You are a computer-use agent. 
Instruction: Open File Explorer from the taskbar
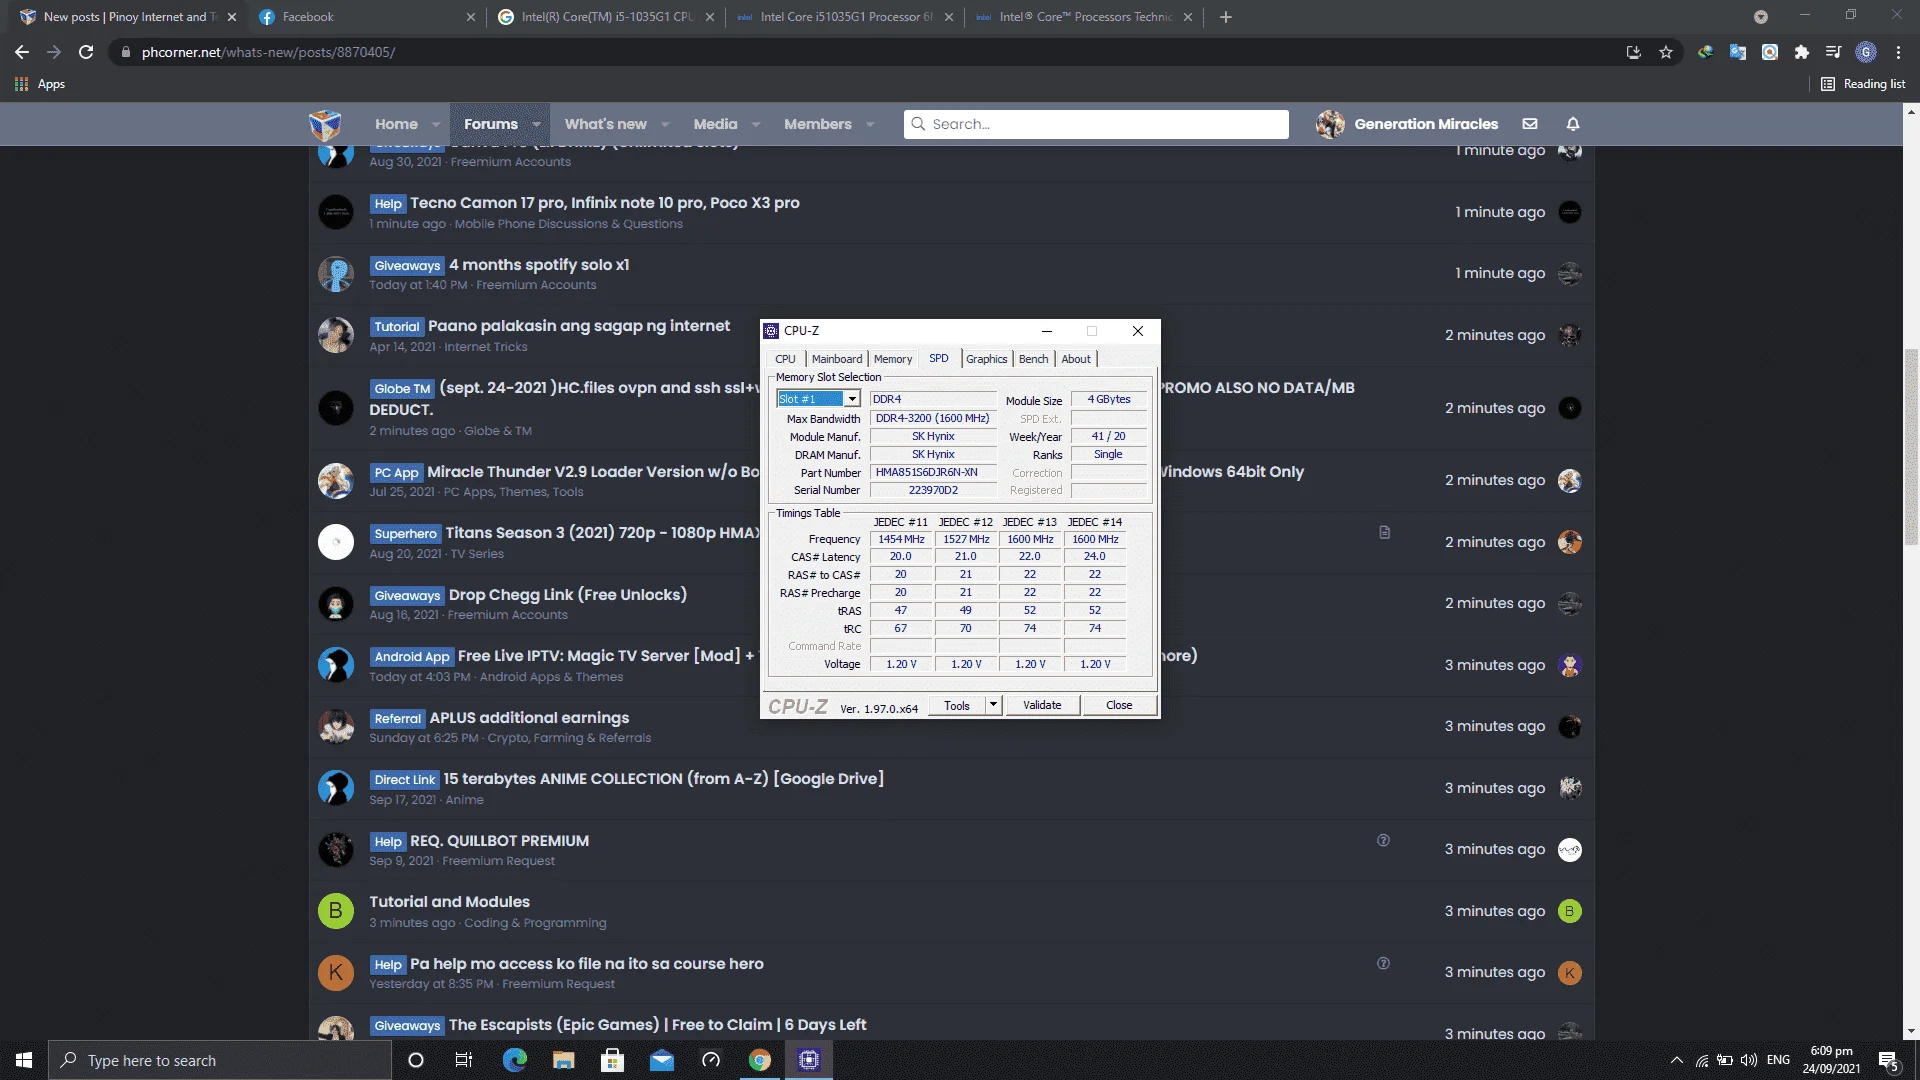pos(563,1060)
